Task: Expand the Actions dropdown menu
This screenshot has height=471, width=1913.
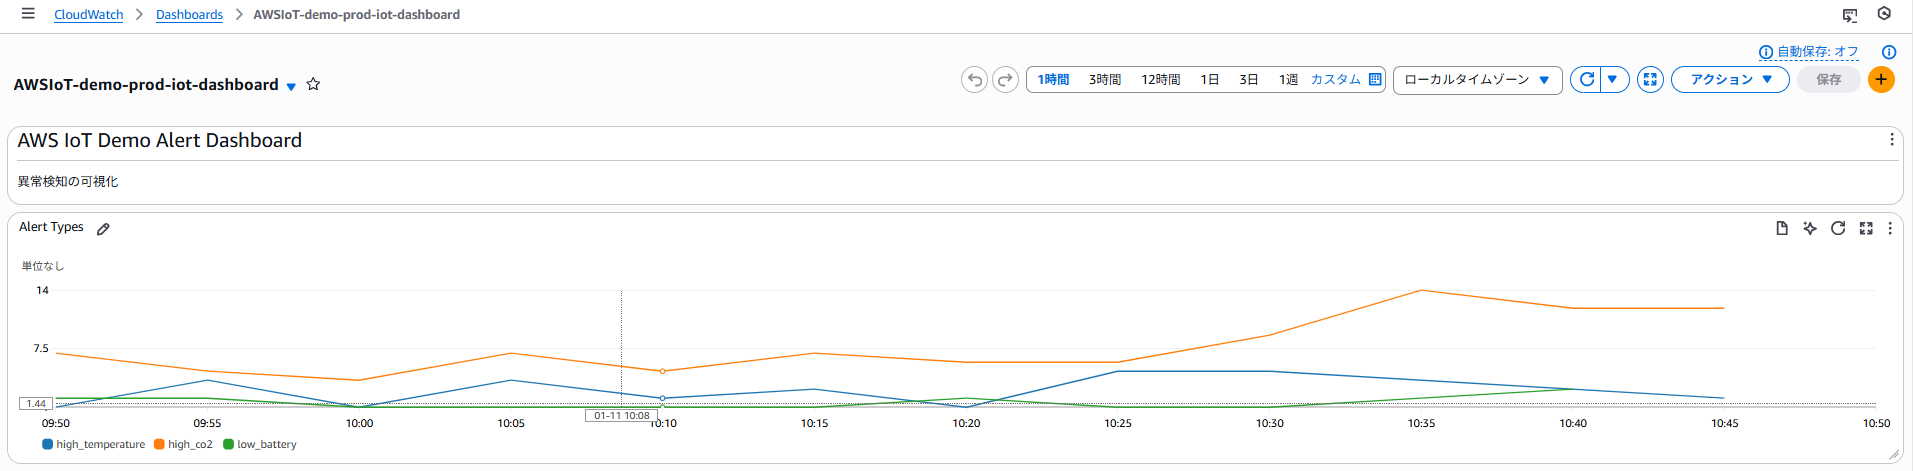Action: pos(1729,80)
